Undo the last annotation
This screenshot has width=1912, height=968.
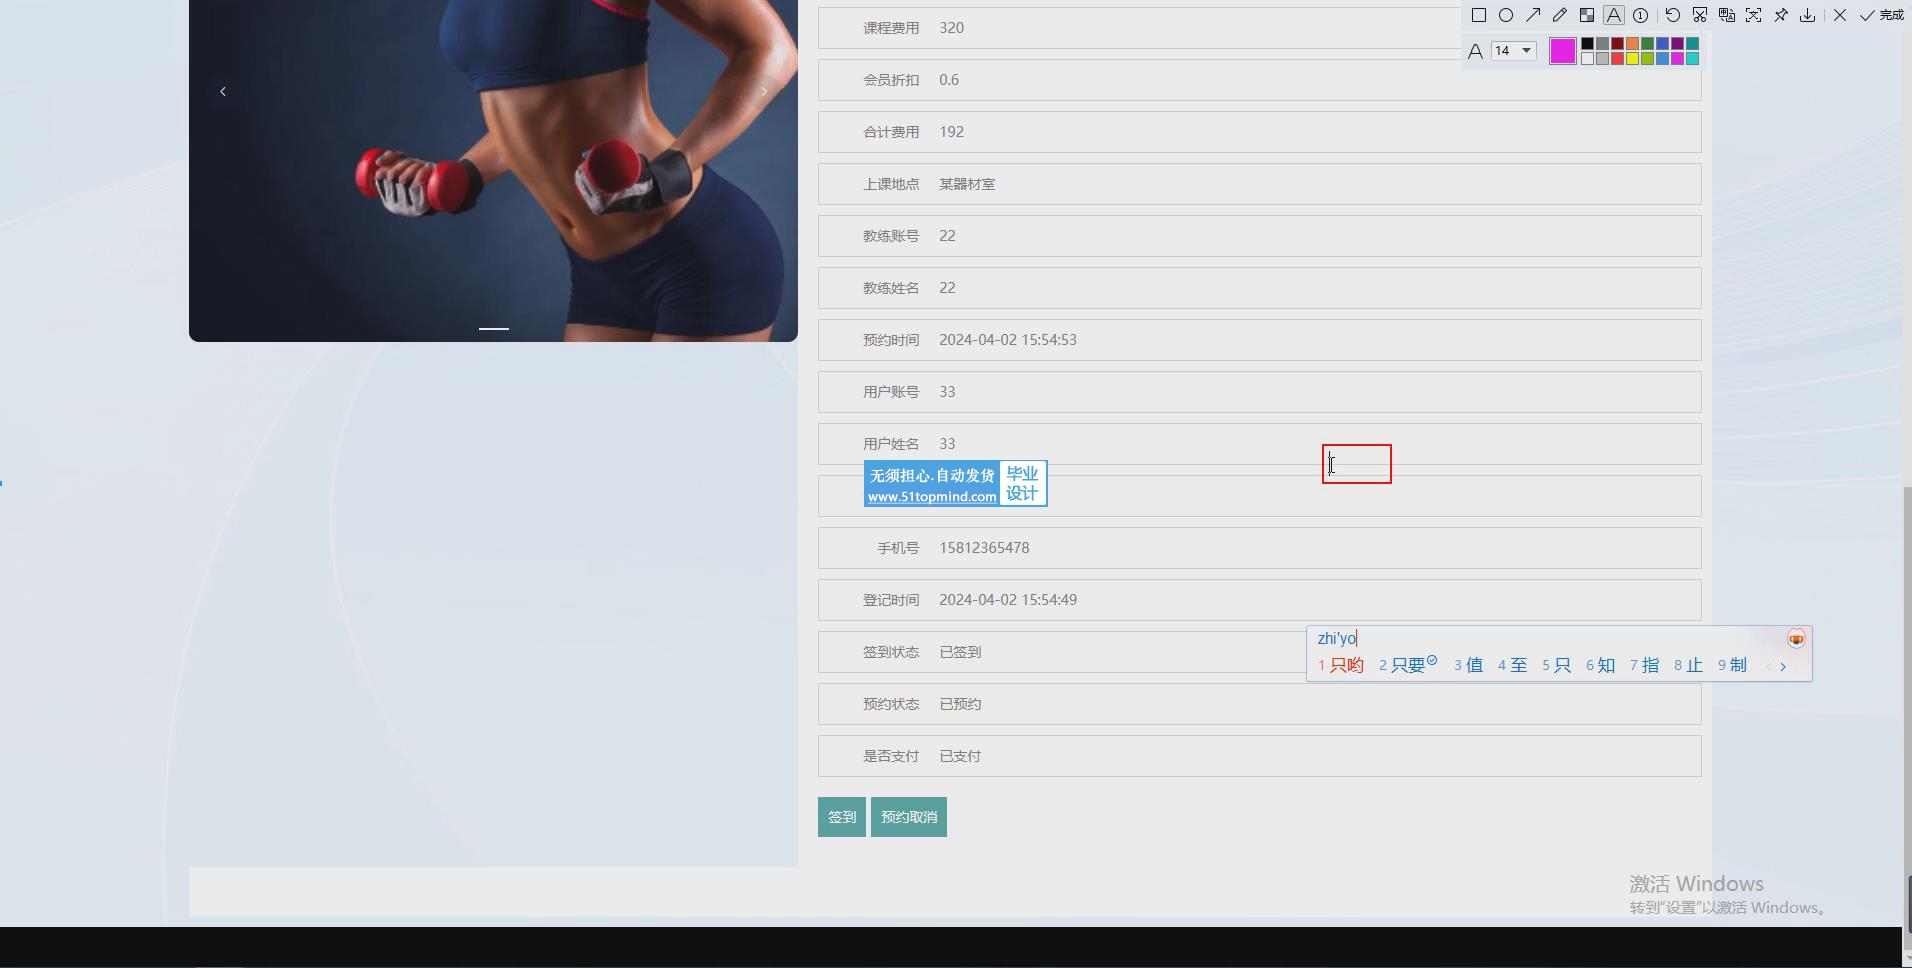pos(1673,15)
